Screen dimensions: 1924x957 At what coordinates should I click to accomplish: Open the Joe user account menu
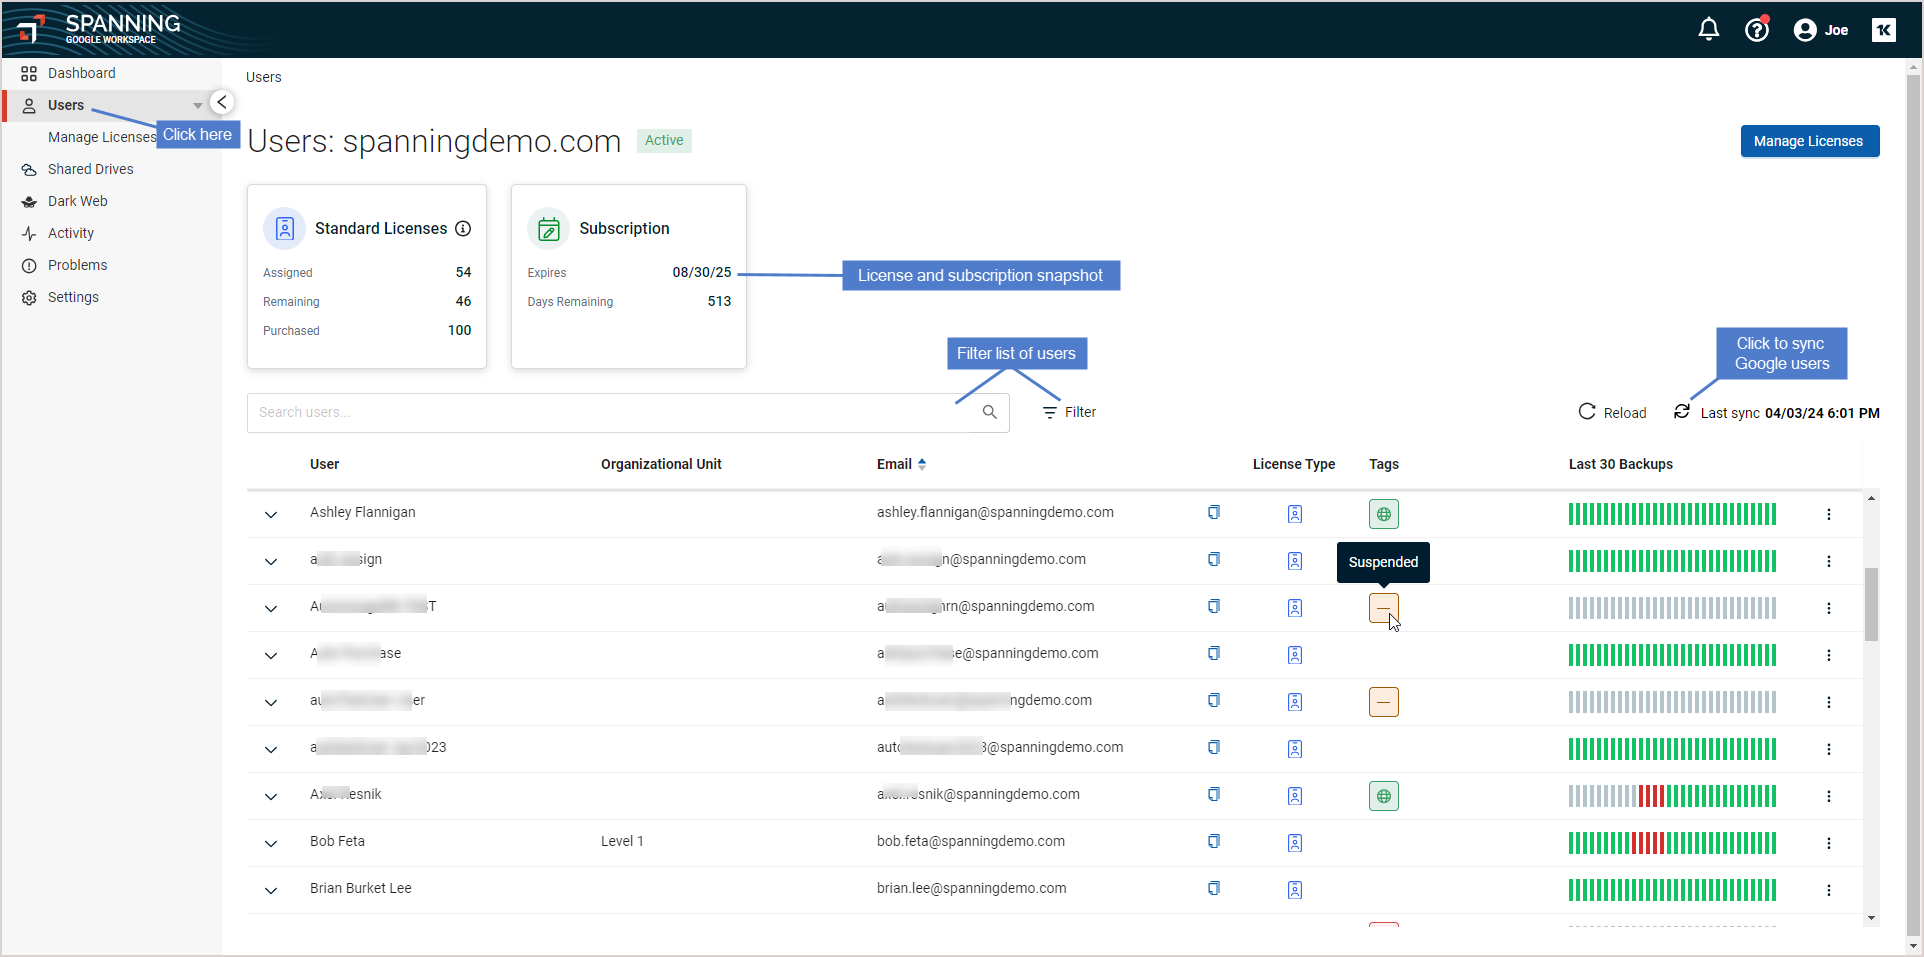pos(1820,30)
